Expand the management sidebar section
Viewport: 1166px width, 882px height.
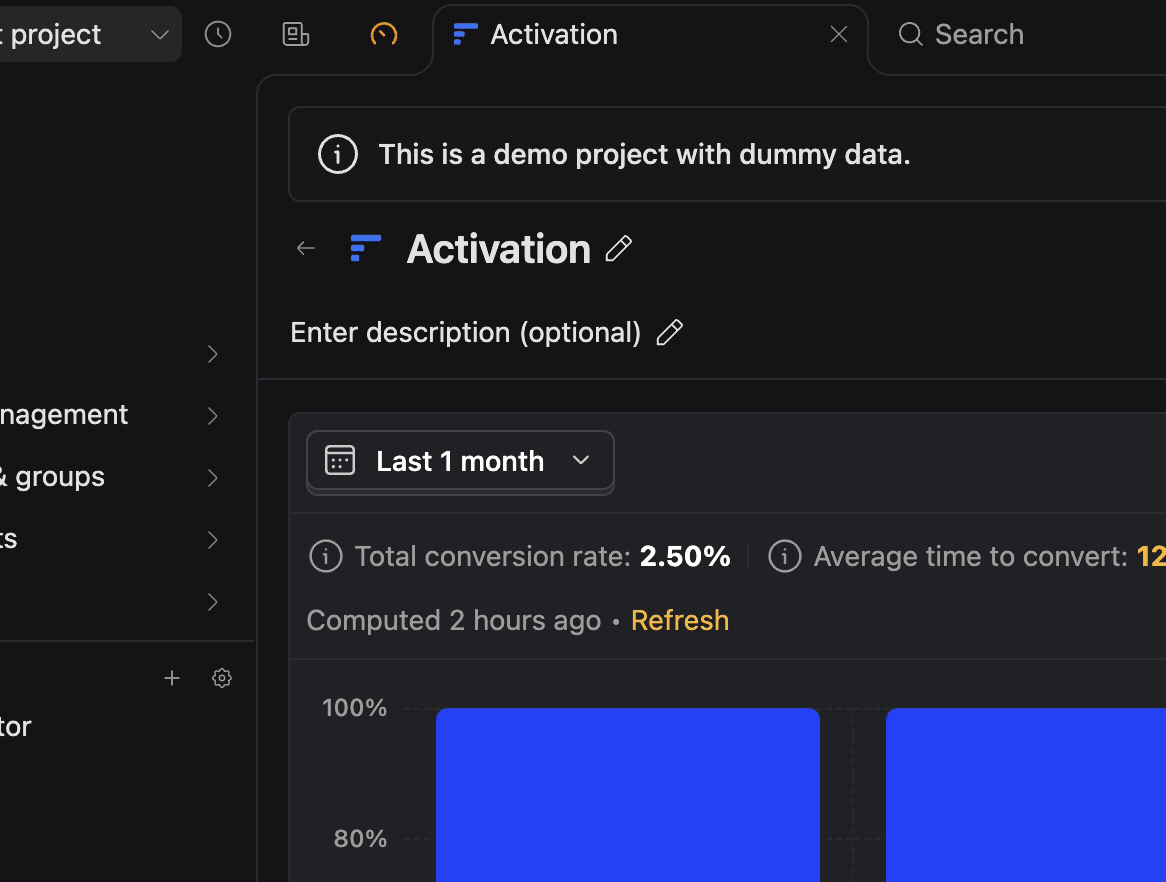(x=213, y=416)
